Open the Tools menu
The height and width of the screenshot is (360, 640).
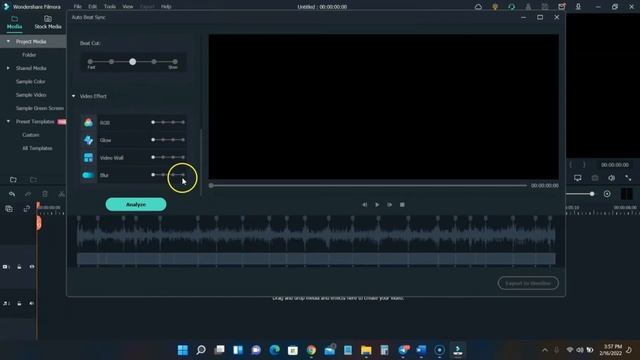click(109, 7)
